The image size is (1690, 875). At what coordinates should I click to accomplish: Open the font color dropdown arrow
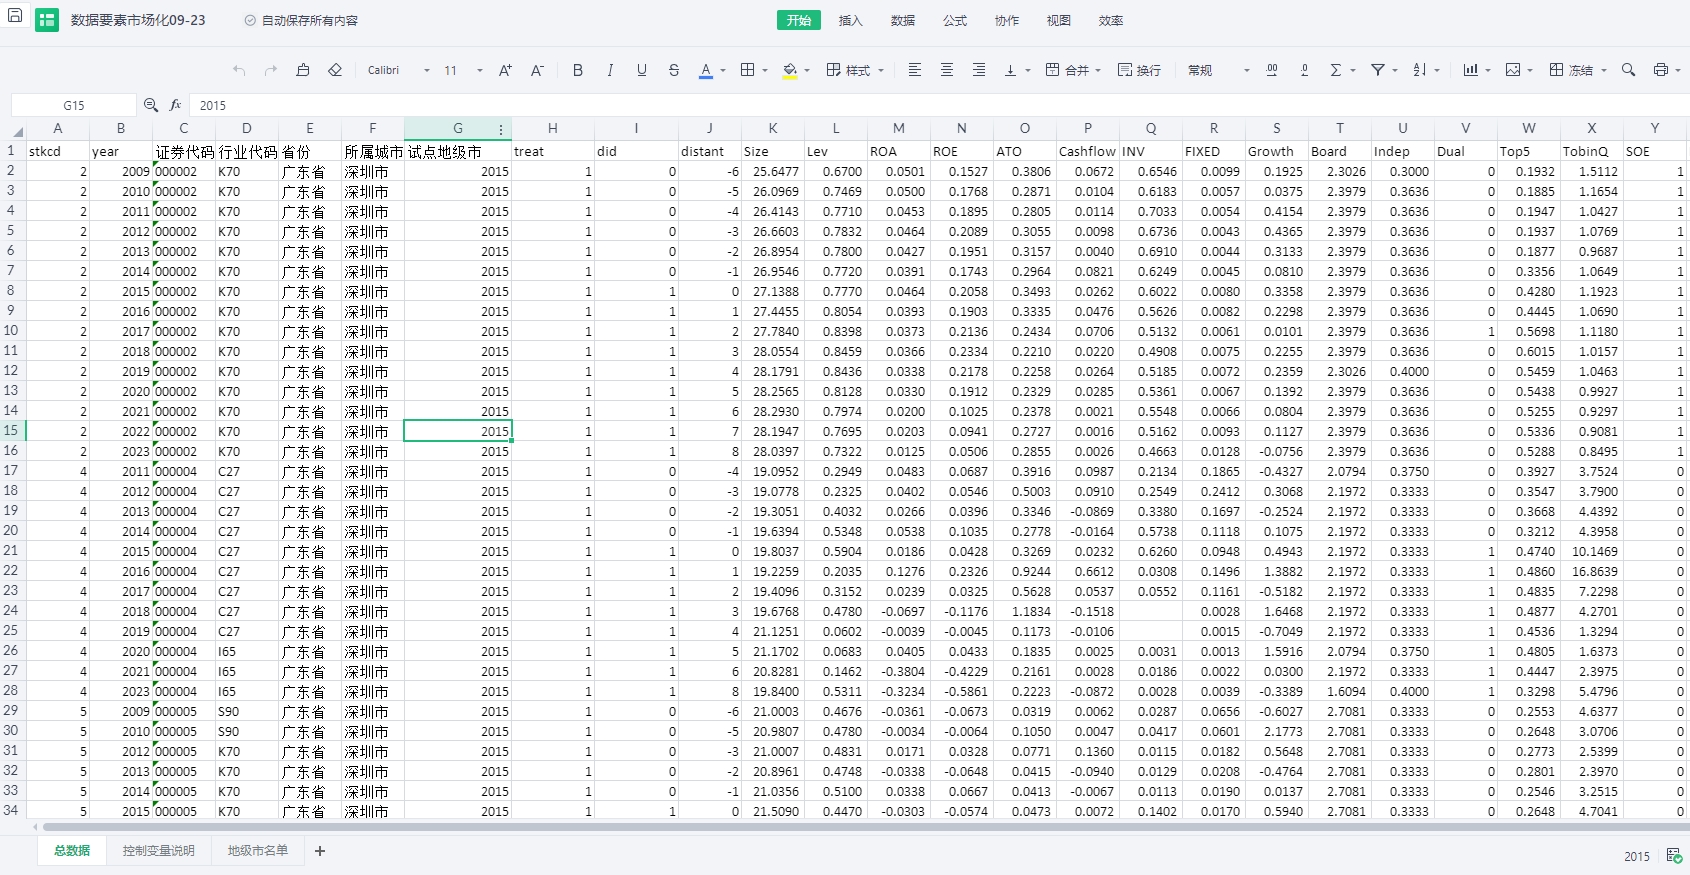(x=722, y=71)
